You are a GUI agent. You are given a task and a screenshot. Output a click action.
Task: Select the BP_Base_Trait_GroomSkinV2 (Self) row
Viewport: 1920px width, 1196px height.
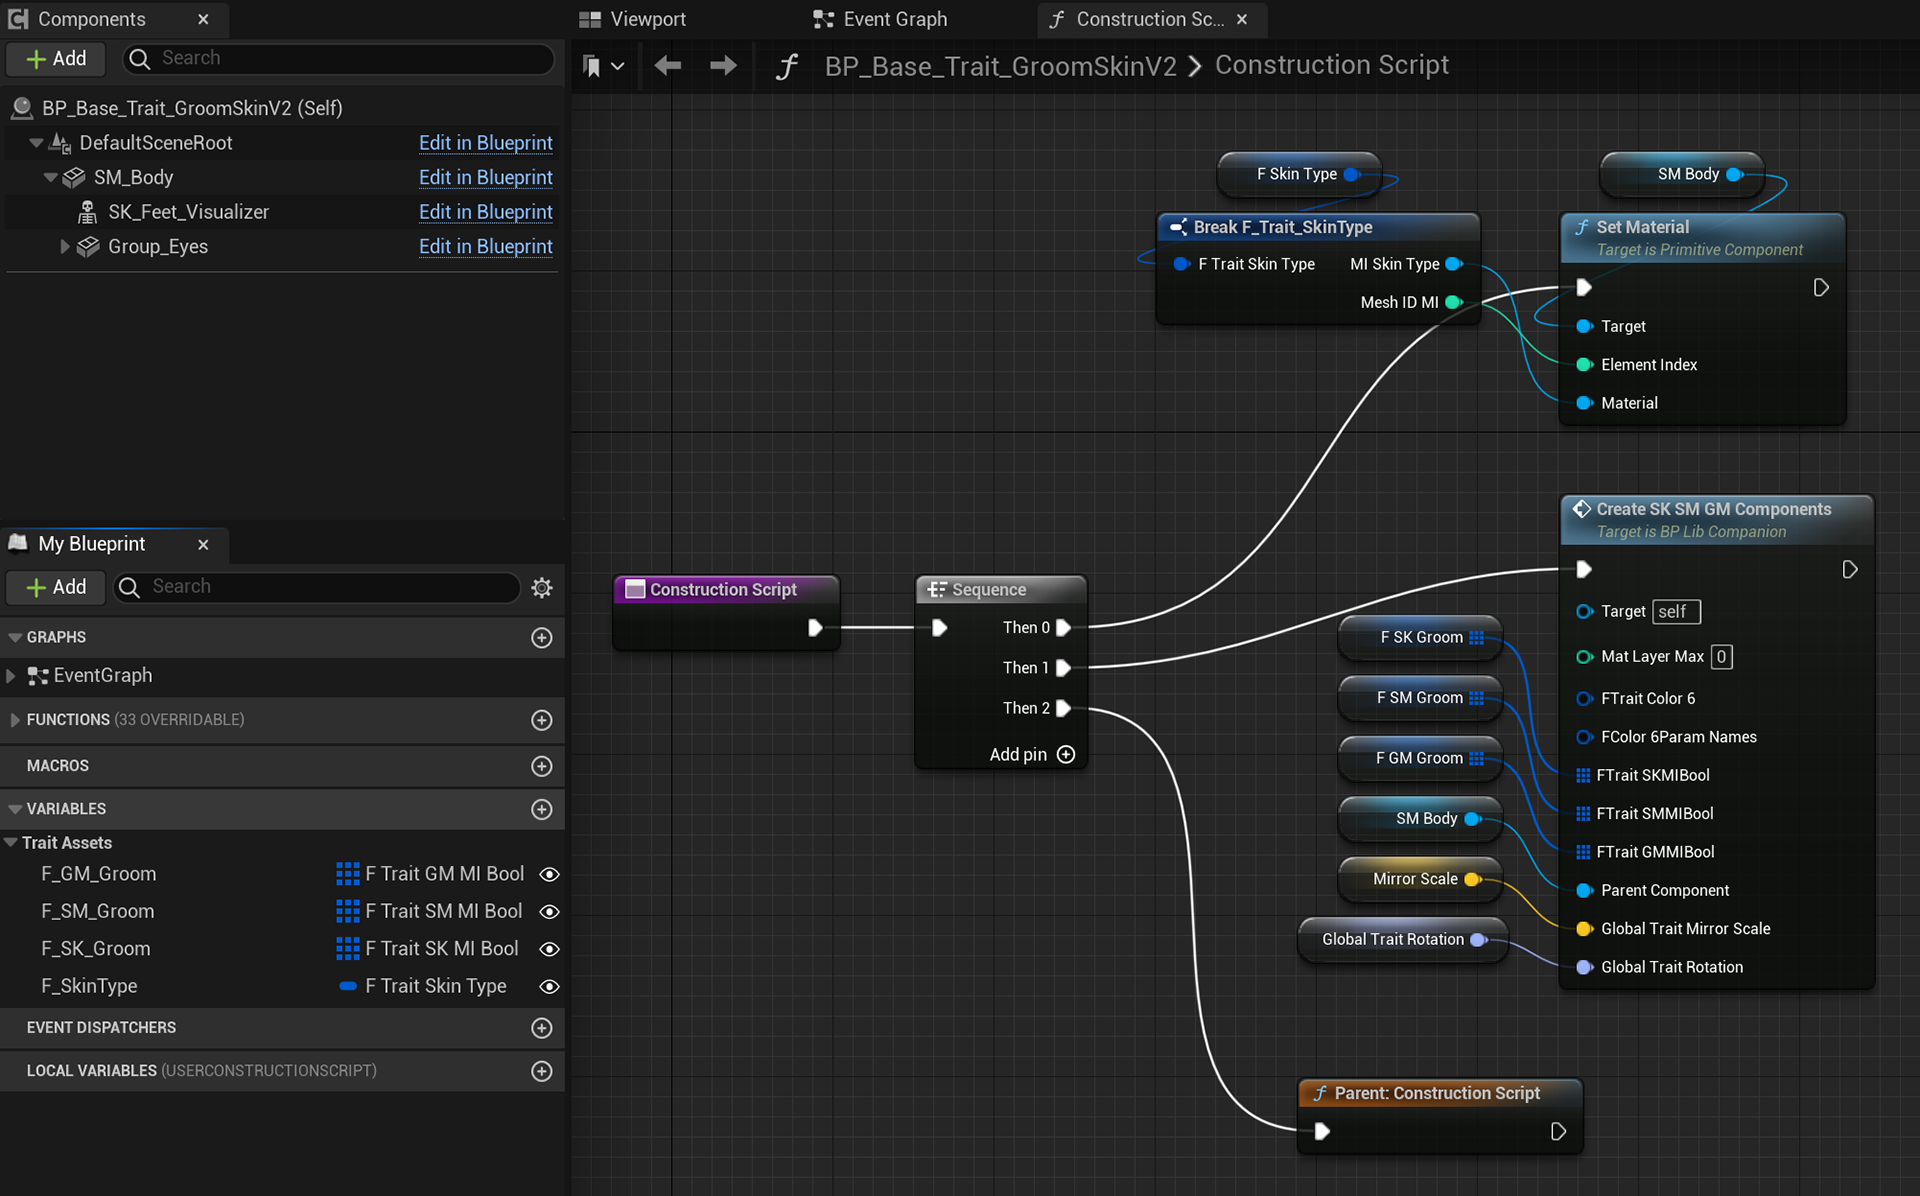click(x=282, y=108)
